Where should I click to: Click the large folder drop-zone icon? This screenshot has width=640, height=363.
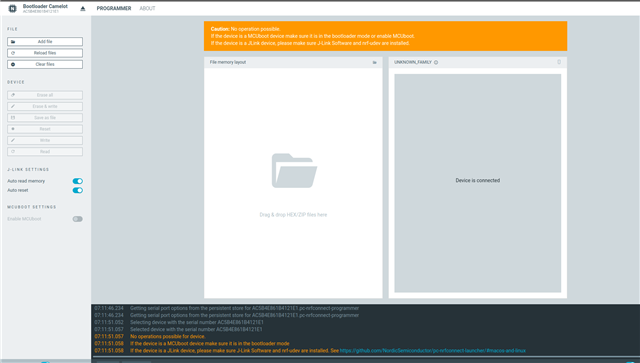click(x=294, y=170)
